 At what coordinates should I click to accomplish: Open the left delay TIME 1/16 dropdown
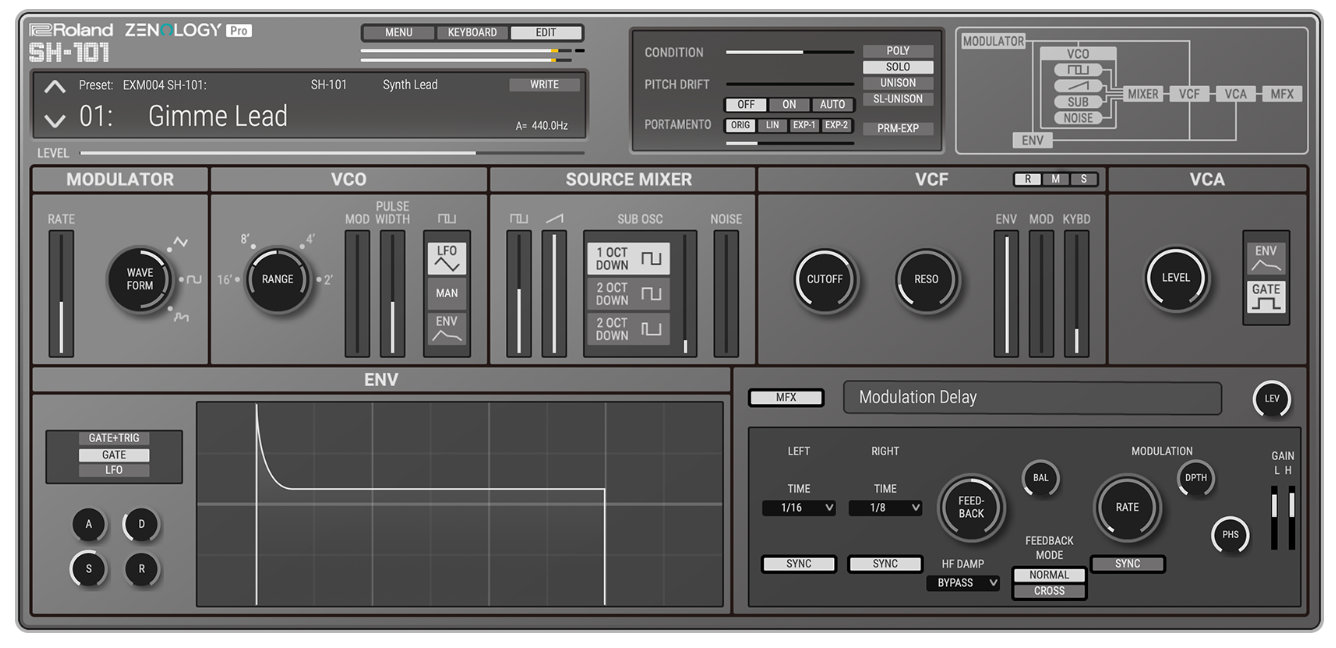pyautogui.click(x=799, y=508)
